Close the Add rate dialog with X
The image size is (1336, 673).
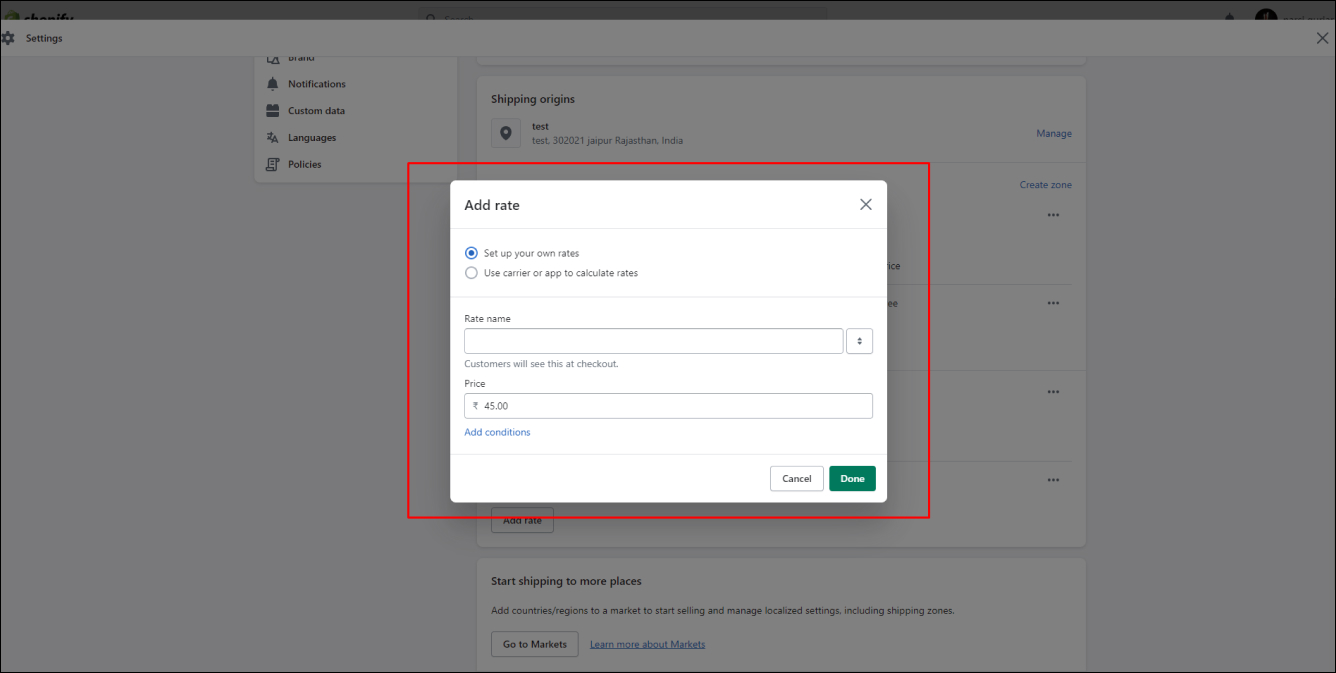pyautogui.click(x=866, y=204)
